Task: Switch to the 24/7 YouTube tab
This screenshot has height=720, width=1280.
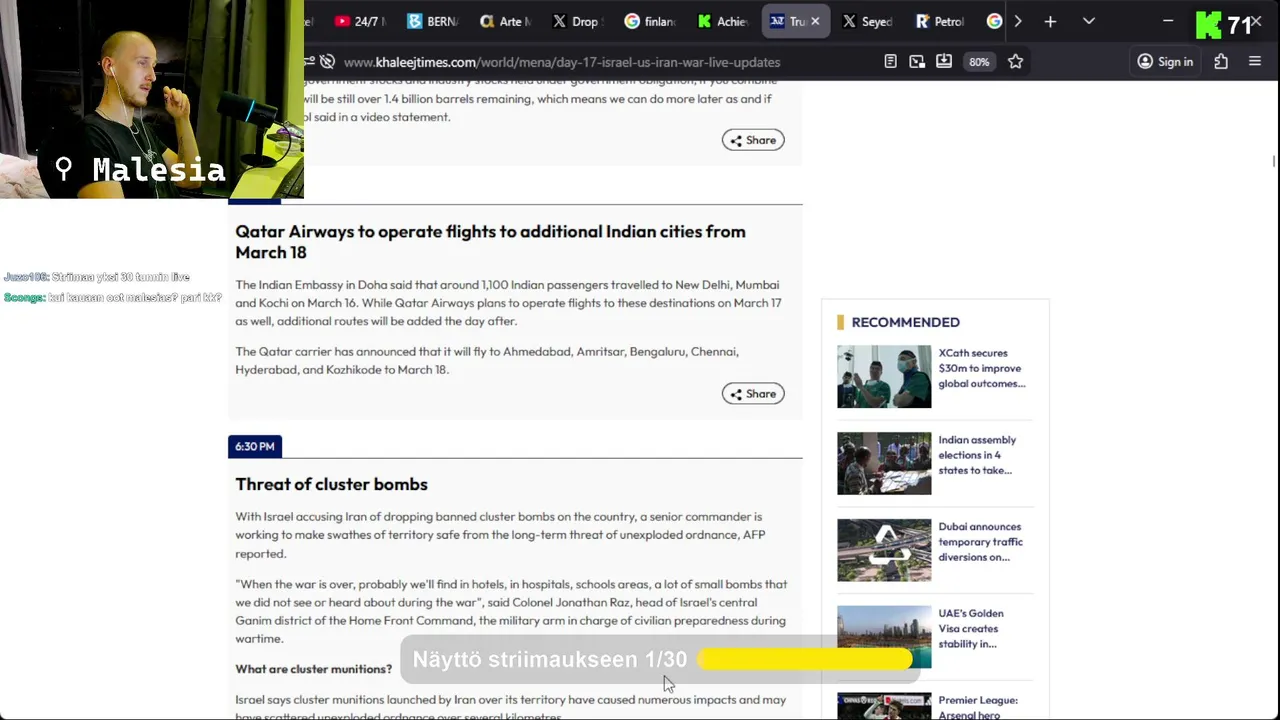Action: [359, 21]
